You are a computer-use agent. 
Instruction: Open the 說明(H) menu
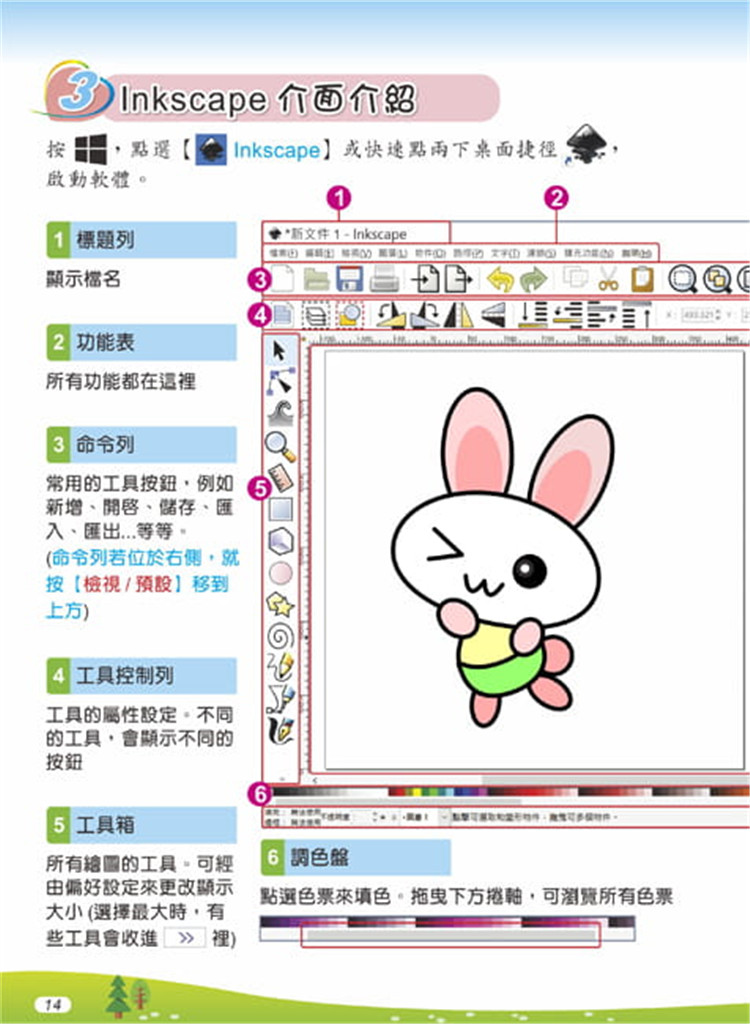636,253
